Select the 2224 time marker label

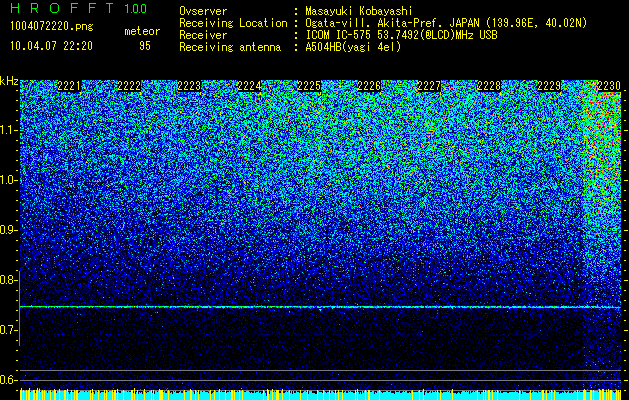249,86
